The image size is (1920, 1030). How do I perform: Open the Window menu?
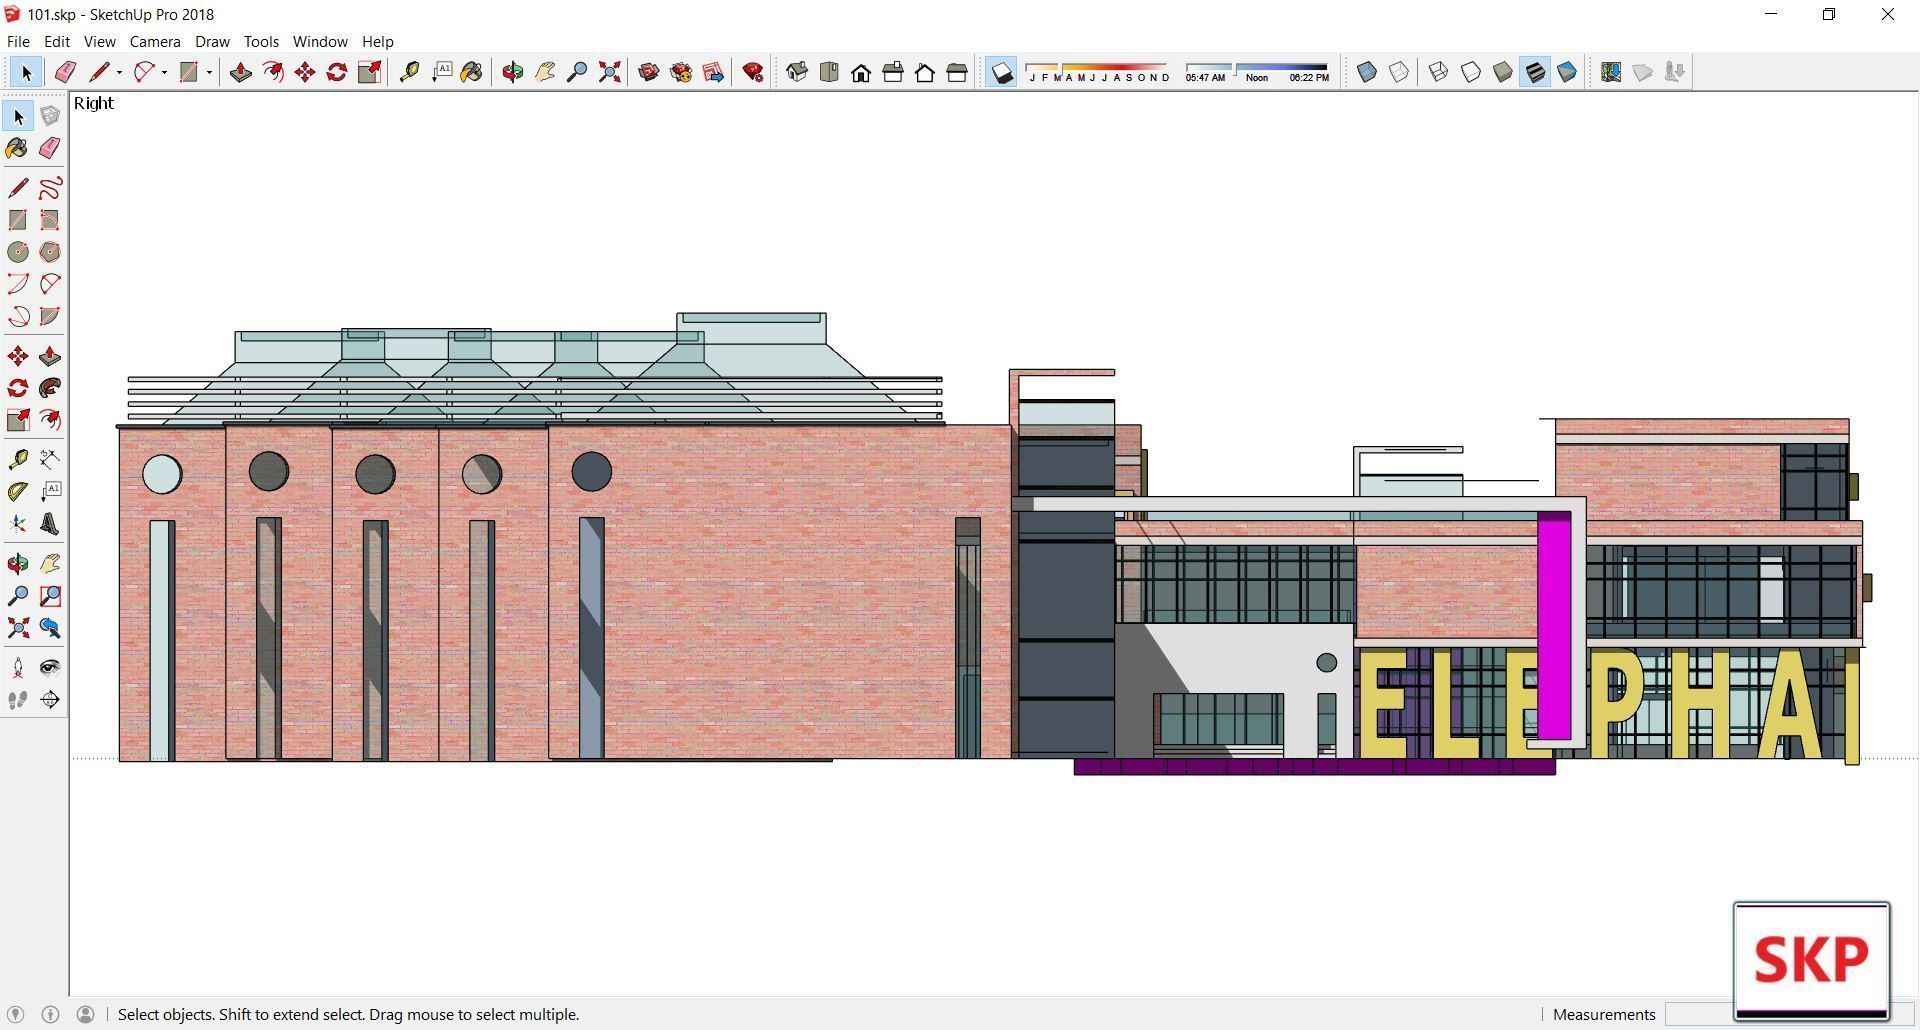click(x=320, y=41)
